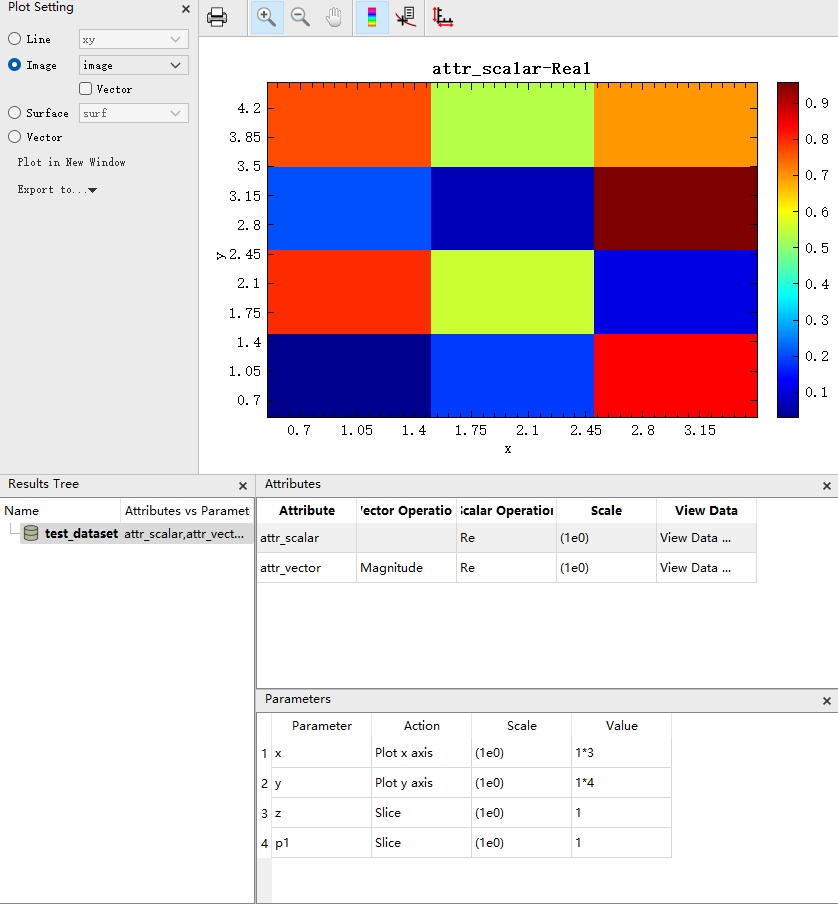
Task: Open the Surface type surf dropdown
Action: click(134, 113)
